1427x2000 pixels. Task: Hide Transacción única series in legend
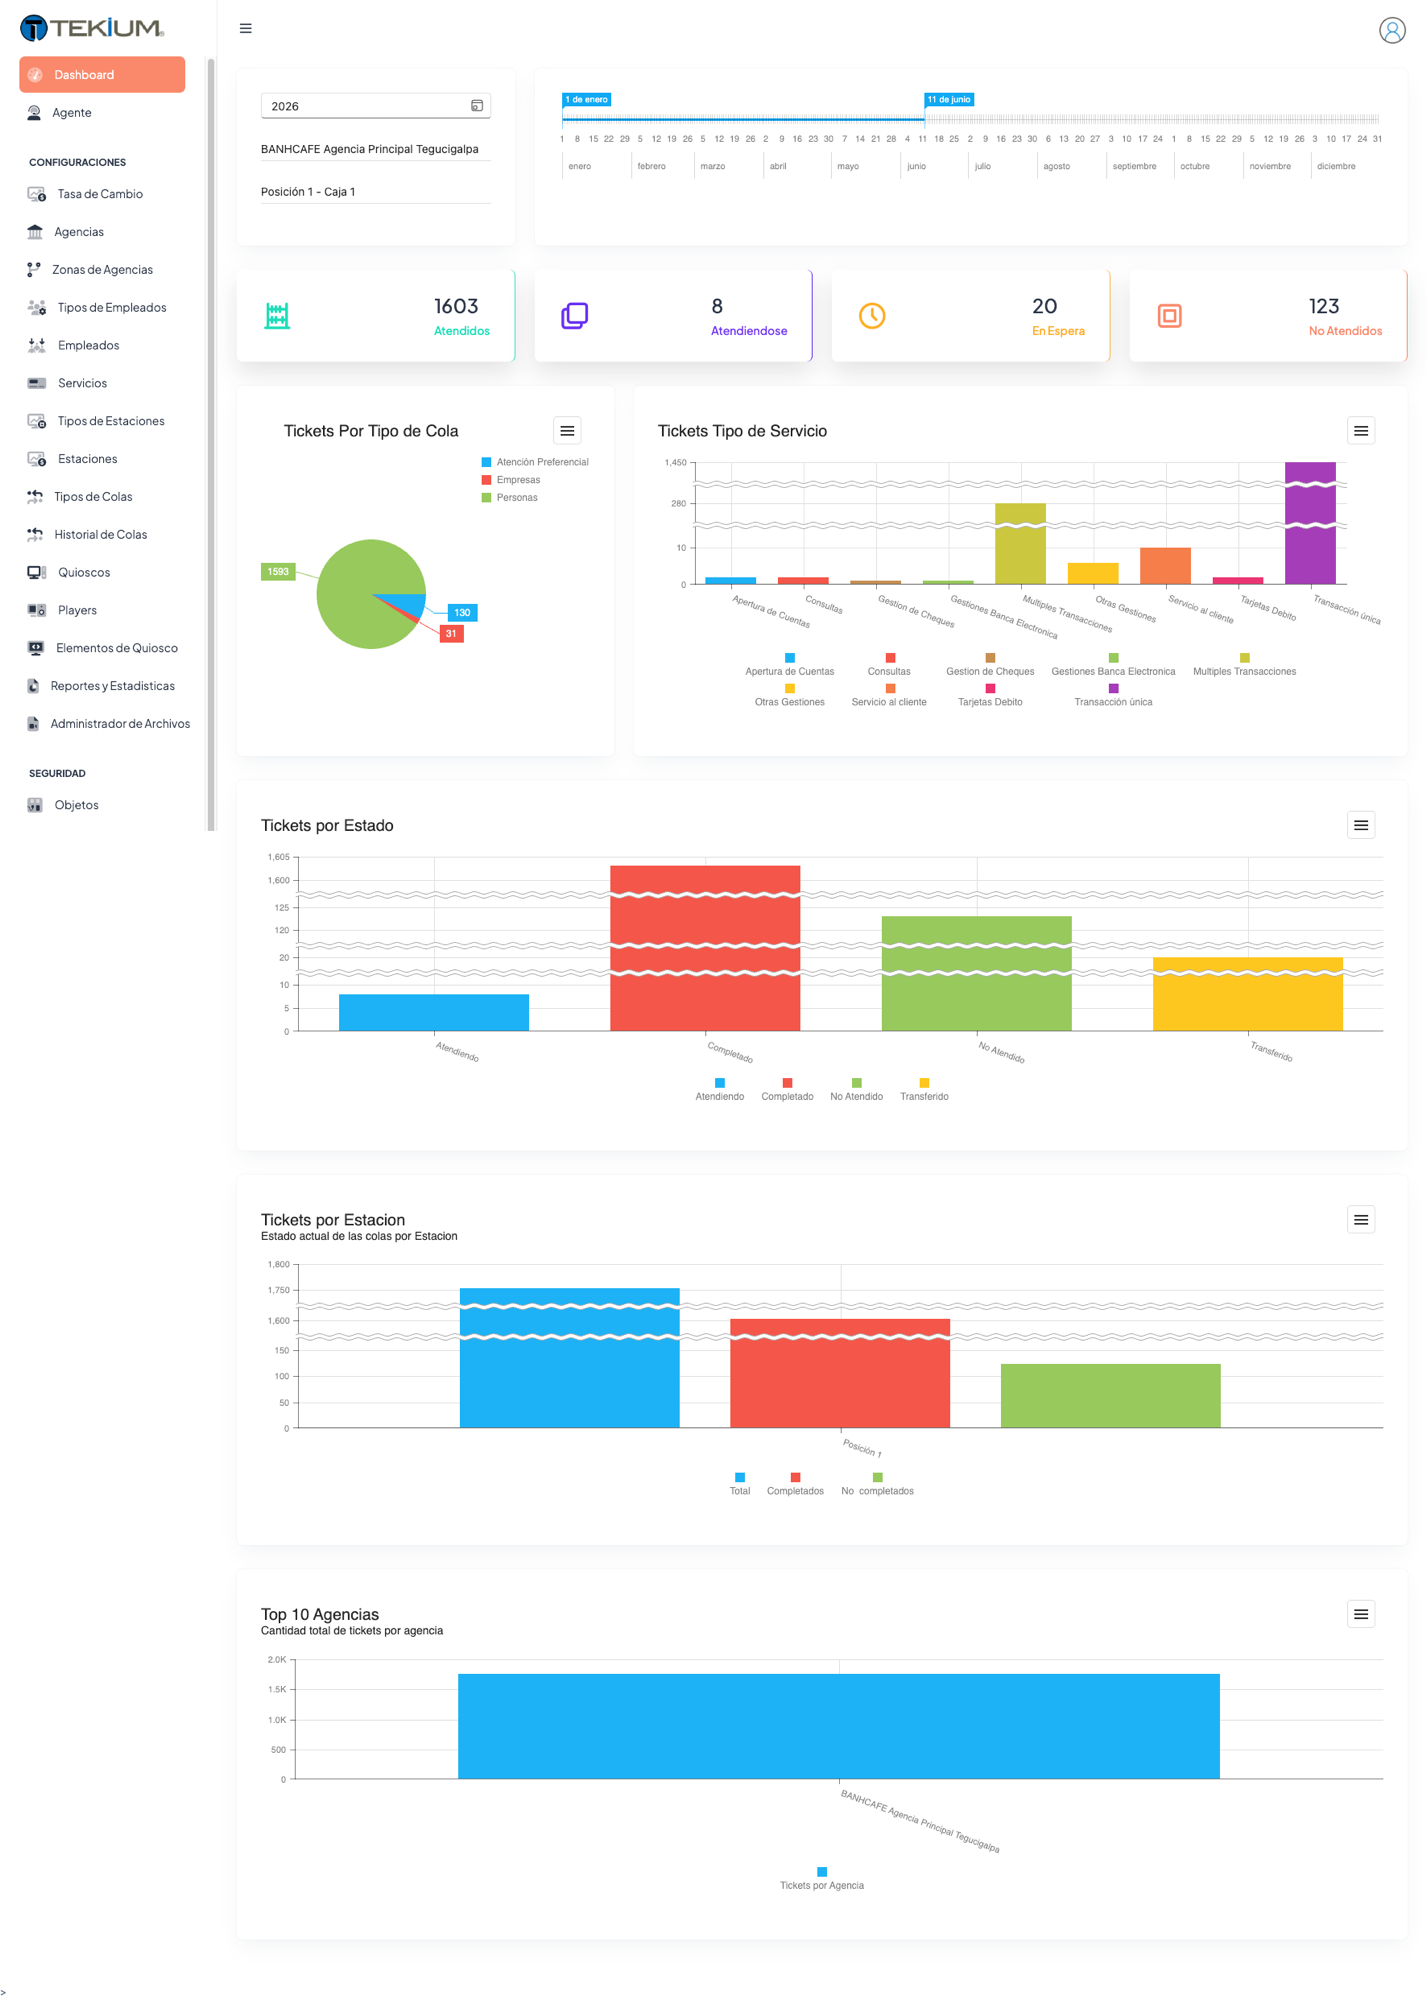1113,695
